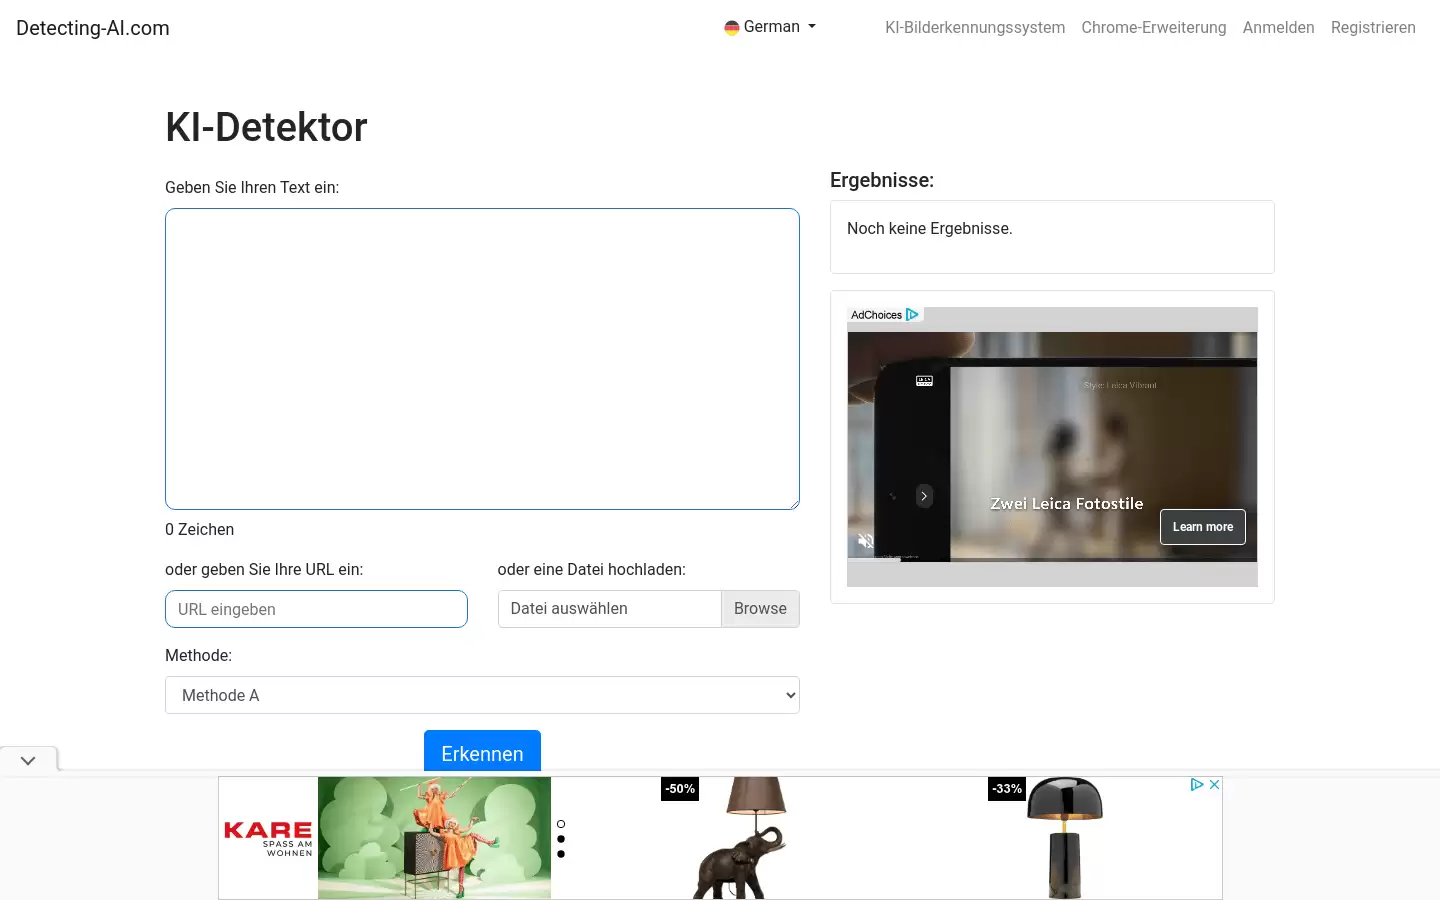Expand the Methode A select box

[482, 695]
